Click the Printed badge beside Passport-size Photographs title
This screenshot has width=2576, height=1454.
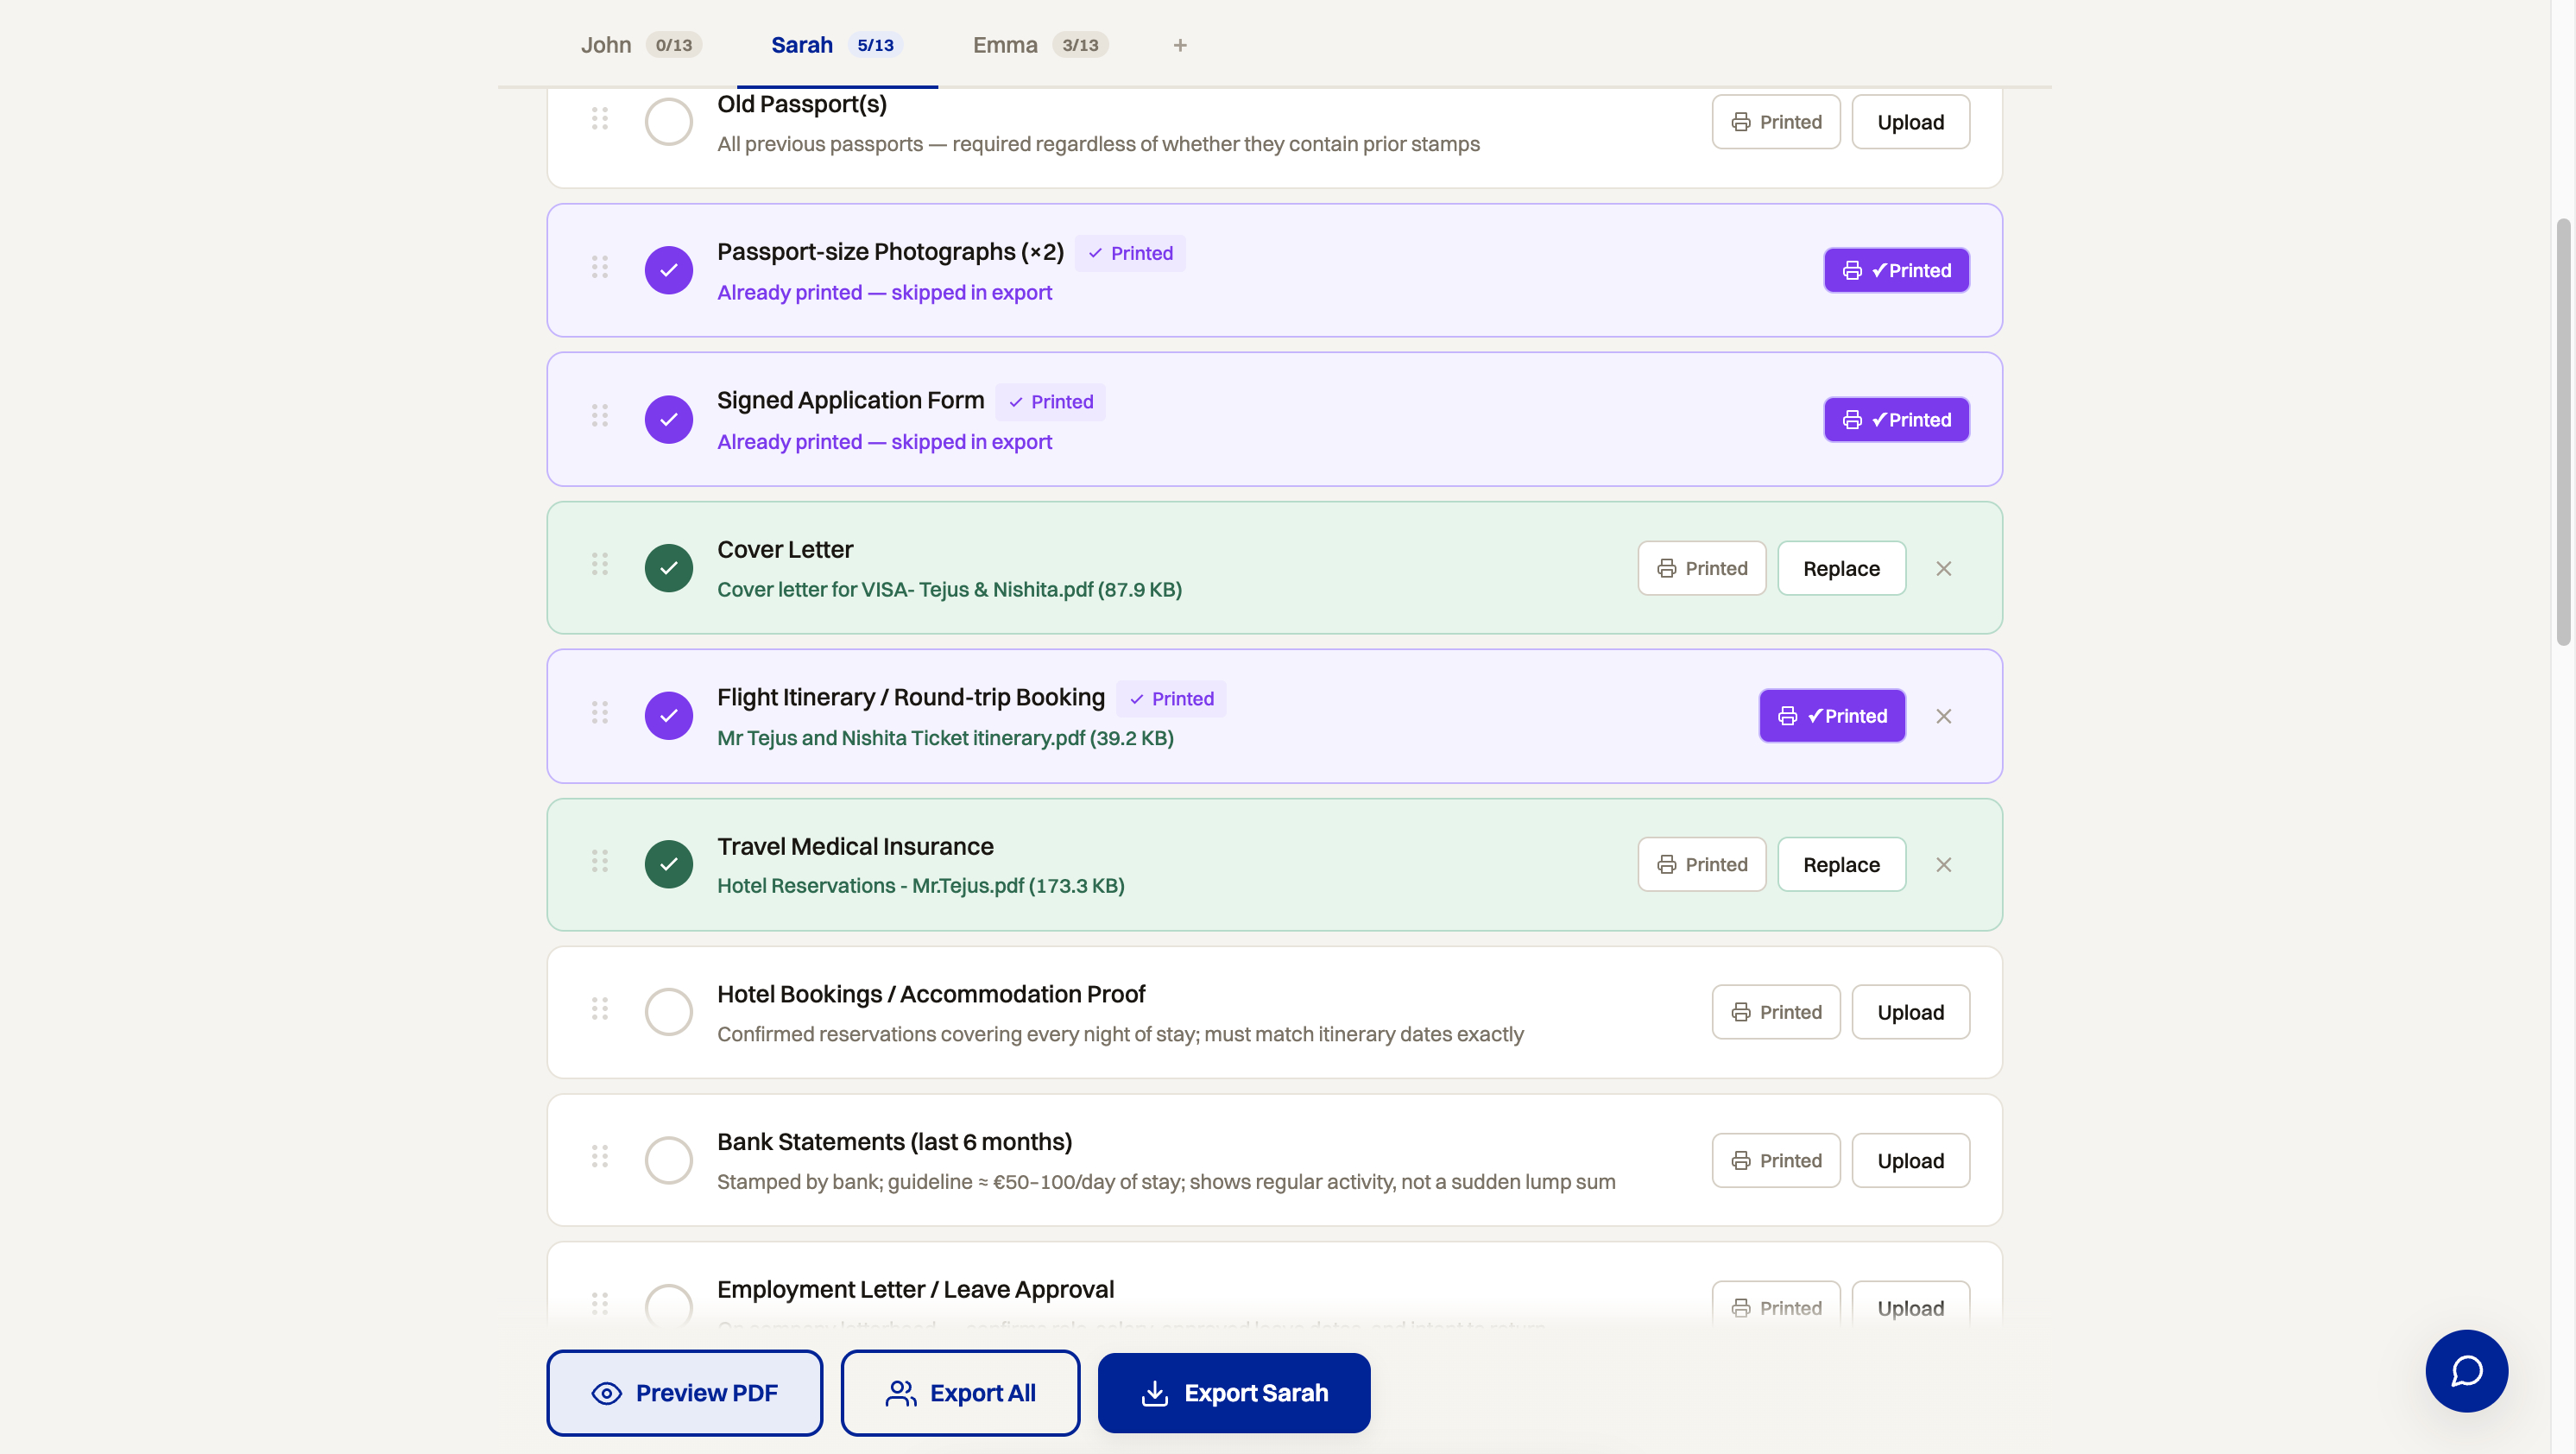point(1130,253)
